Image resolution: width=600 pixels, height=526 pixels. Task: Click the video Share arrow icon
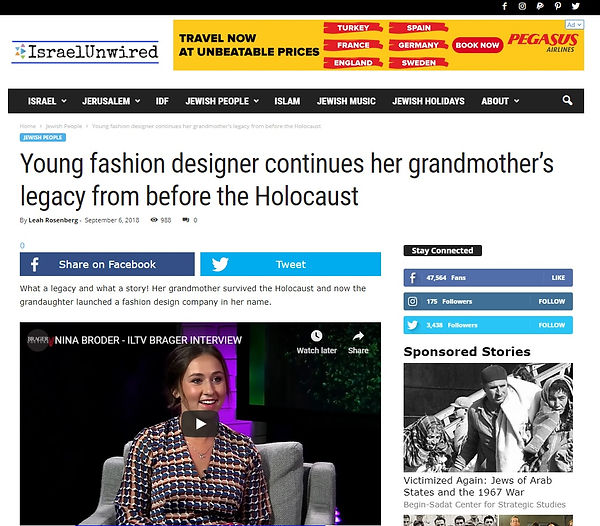point(358,336)
